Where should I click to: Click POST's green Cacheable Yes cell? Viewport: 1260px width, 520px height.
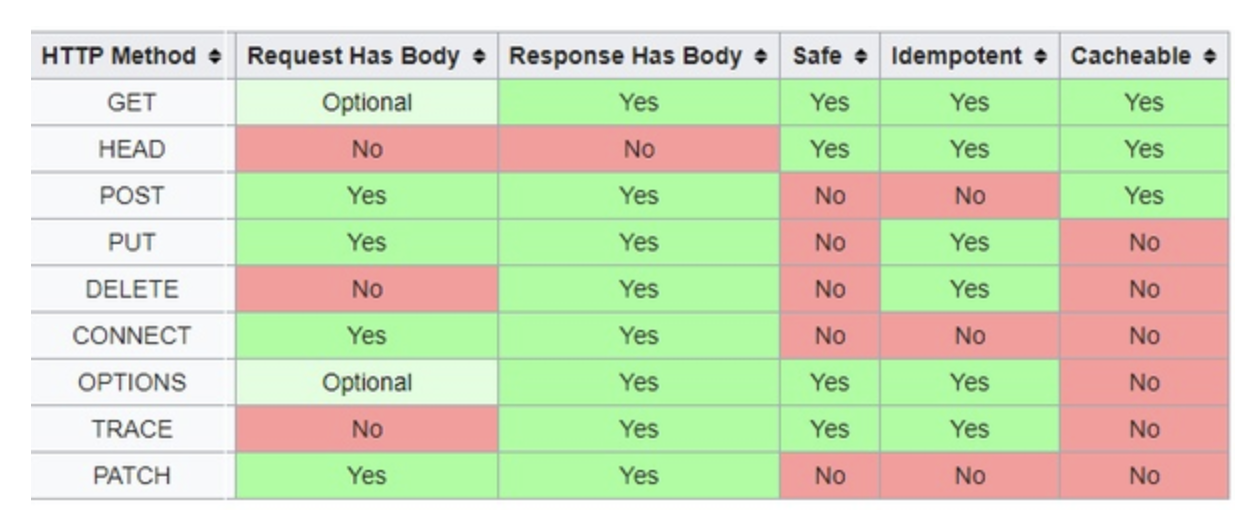(1144, 196)
